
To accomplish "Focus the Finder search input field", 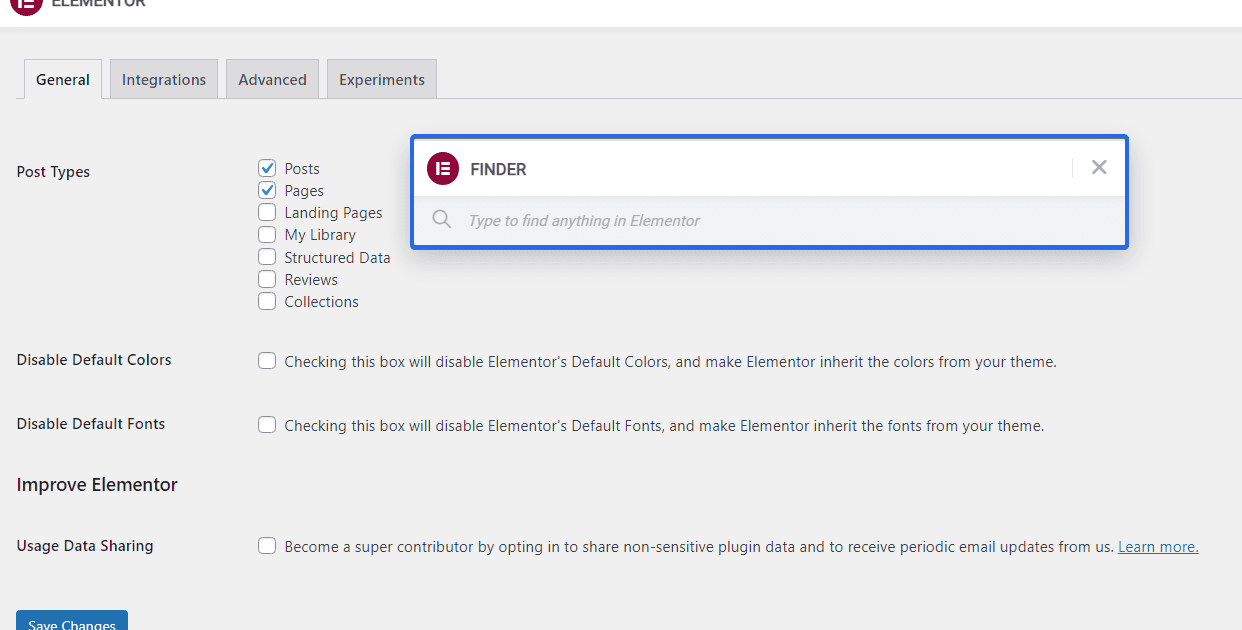I will pos(769,221).
